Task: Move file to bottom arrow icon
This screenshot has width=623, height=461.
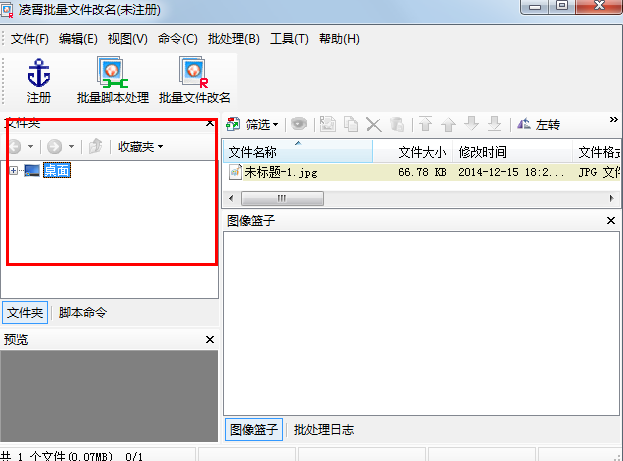Action: [x=494, y=124]
